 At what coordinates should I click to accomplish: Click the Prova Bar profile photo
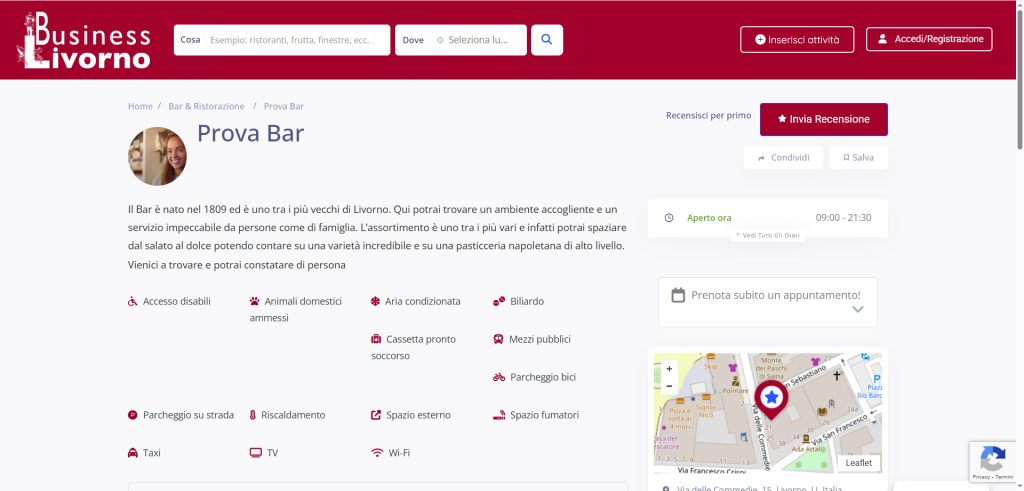coord(157,156)
